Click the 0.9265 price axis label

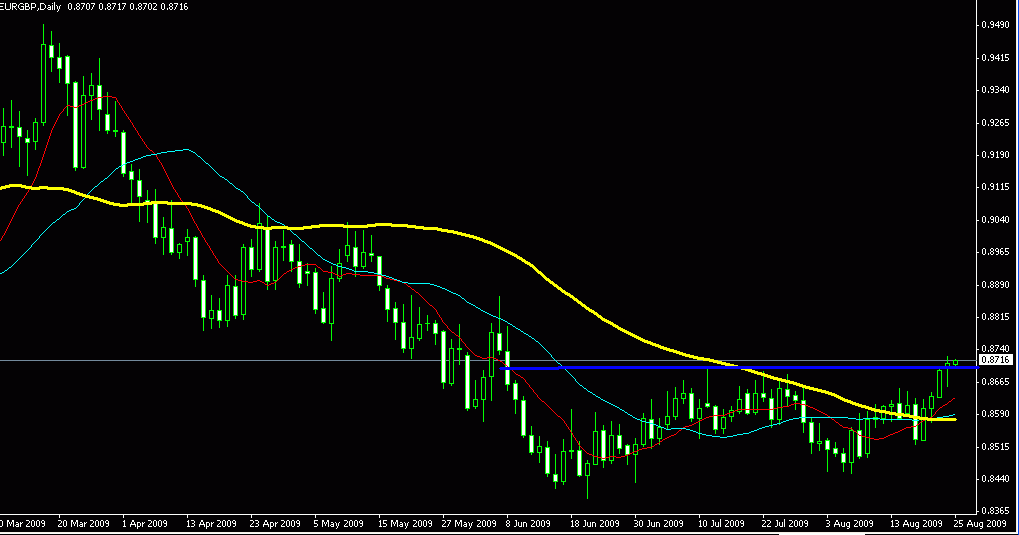coord(996,122)
